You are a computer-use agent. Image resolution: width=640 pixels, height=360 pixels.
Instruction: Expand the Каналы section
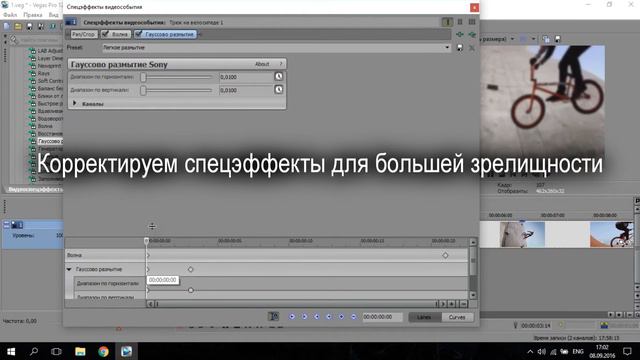[x=75, y=104]
